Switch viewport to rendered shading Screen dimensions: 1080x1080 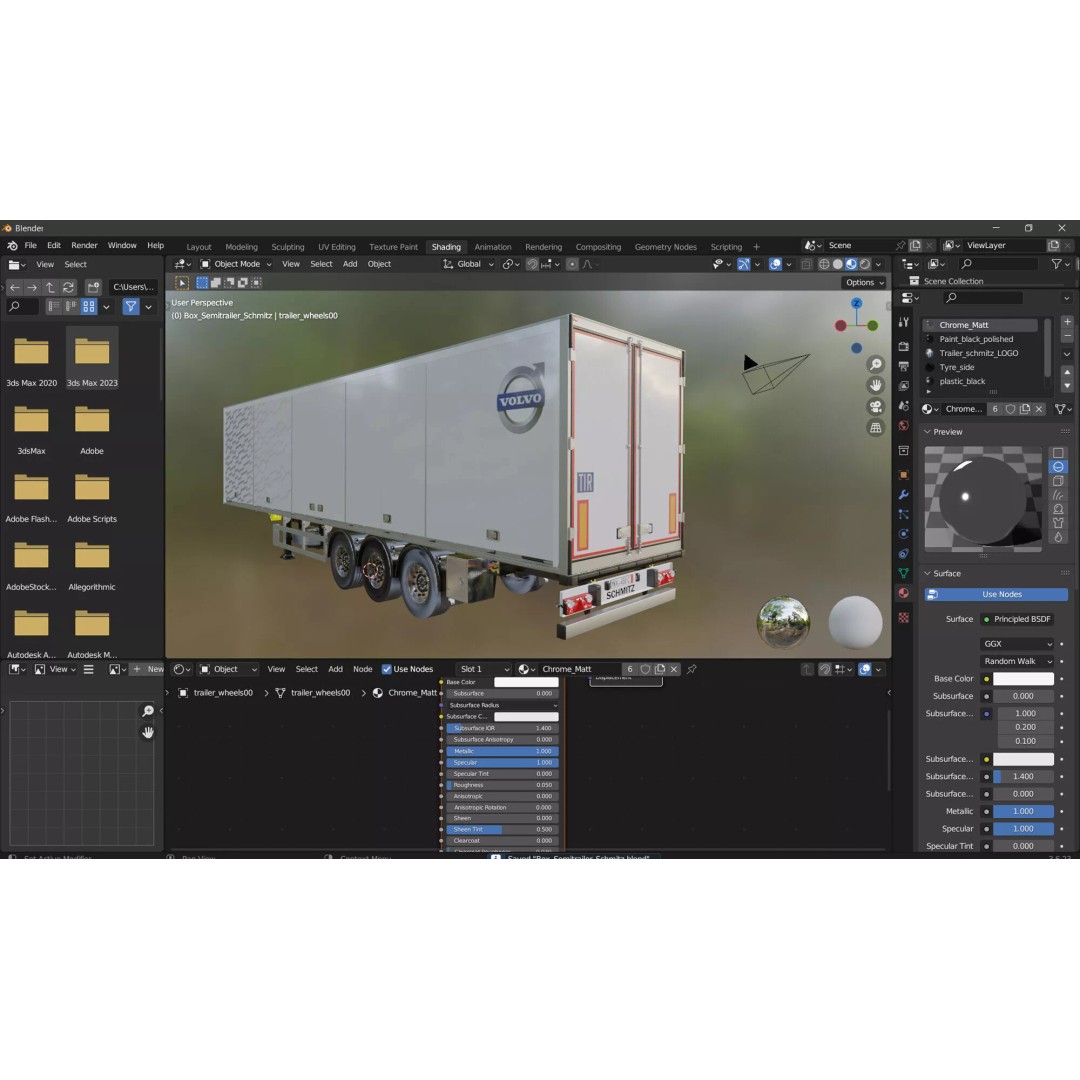coord(865,264)
